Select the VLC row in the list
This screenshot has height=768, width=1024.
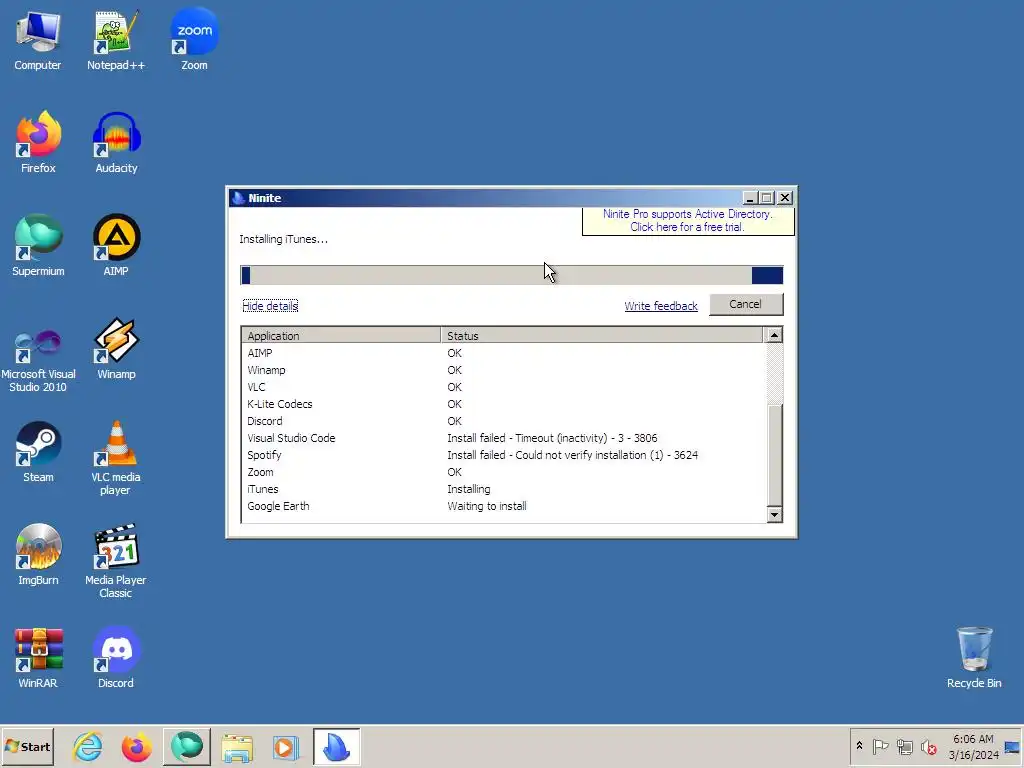coord(503,387)
